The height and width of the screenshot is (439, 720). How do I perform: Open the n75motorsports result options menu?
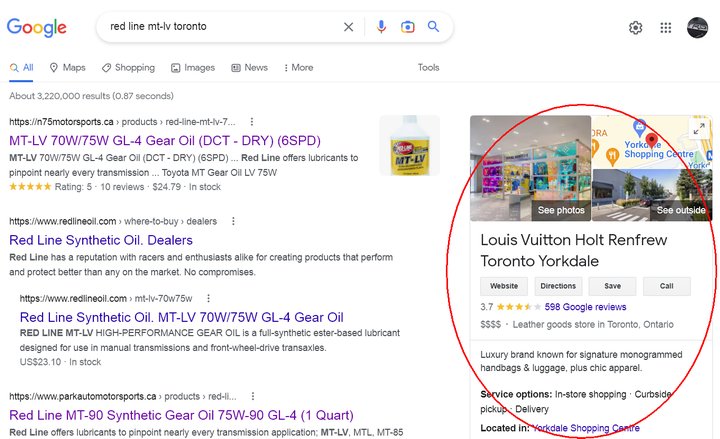coord(252,122)
